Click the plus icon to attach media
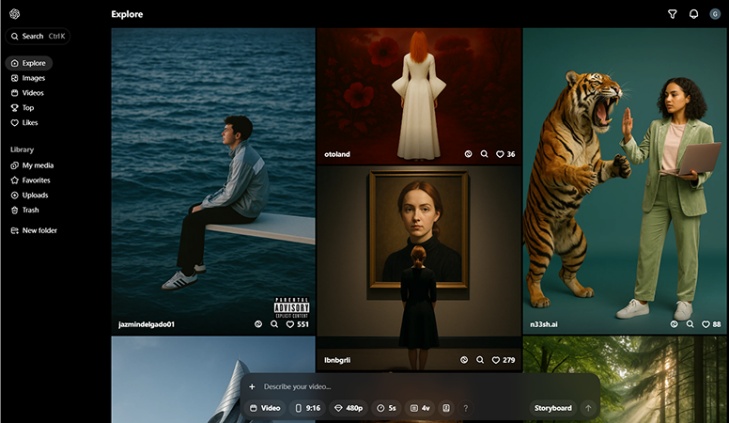 [x=252, y=386]
